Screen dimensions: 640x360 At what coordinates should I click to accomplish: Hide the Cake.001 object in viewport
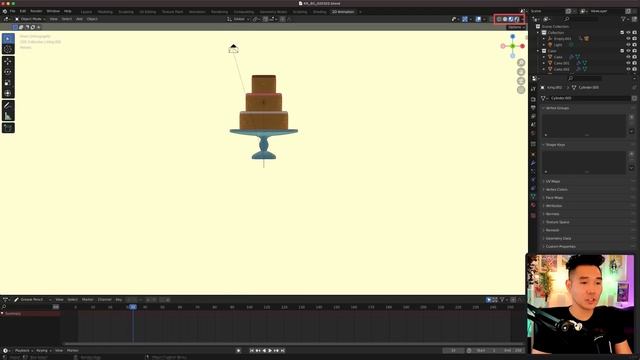coord(629,63)
